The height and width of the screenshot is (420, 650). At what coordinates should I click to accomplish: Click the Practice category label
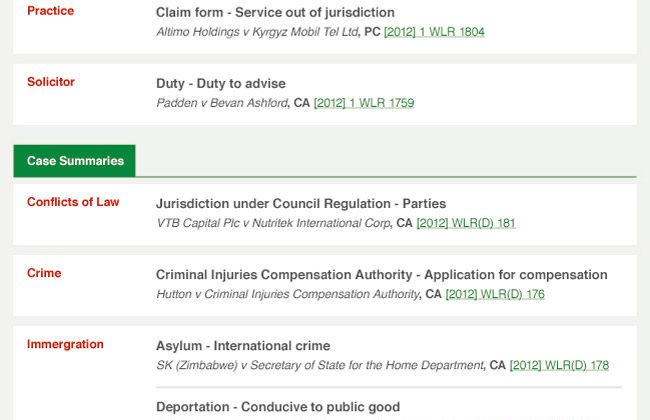pos(50,11)
